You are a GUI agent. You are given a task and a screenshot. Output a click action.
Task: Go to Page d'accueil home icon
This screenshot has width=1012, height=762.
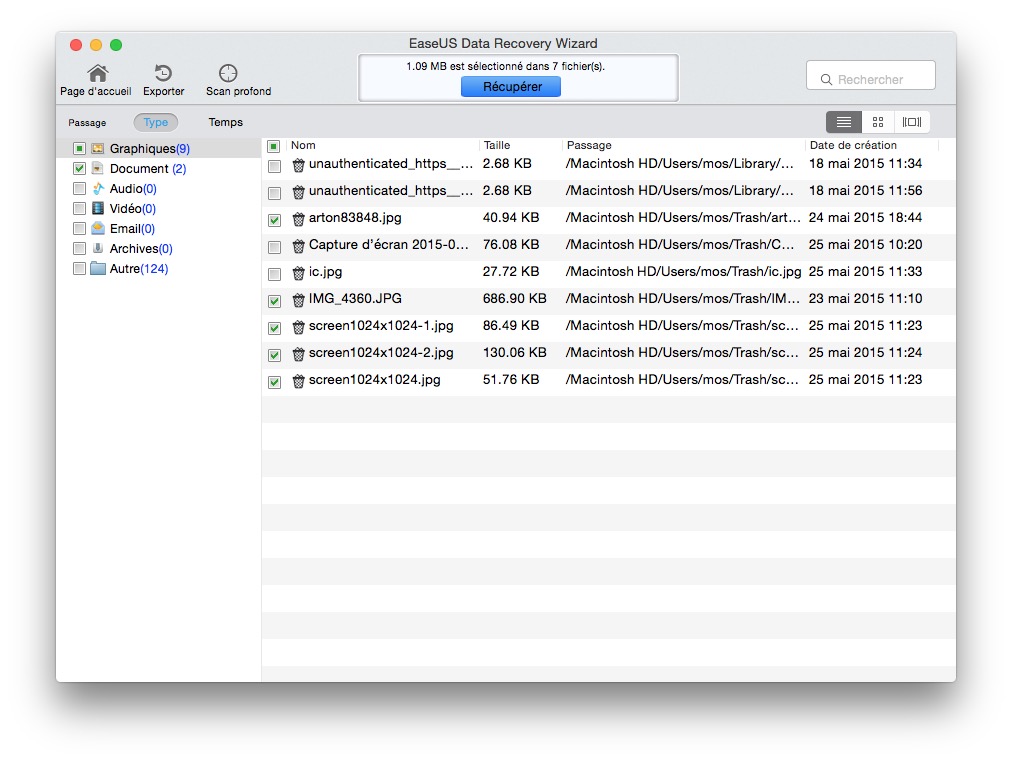[x=97, y=73]
